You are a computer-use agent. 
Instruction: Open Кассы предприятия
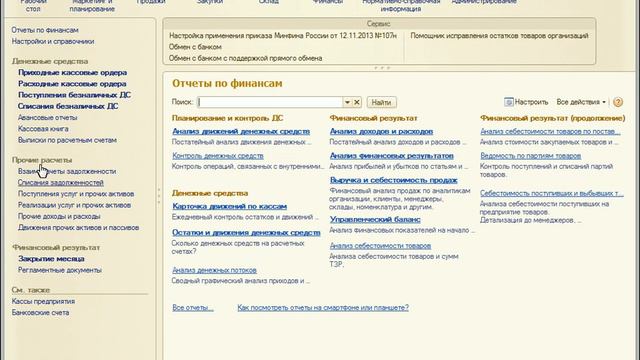click(x=43, y=302)
